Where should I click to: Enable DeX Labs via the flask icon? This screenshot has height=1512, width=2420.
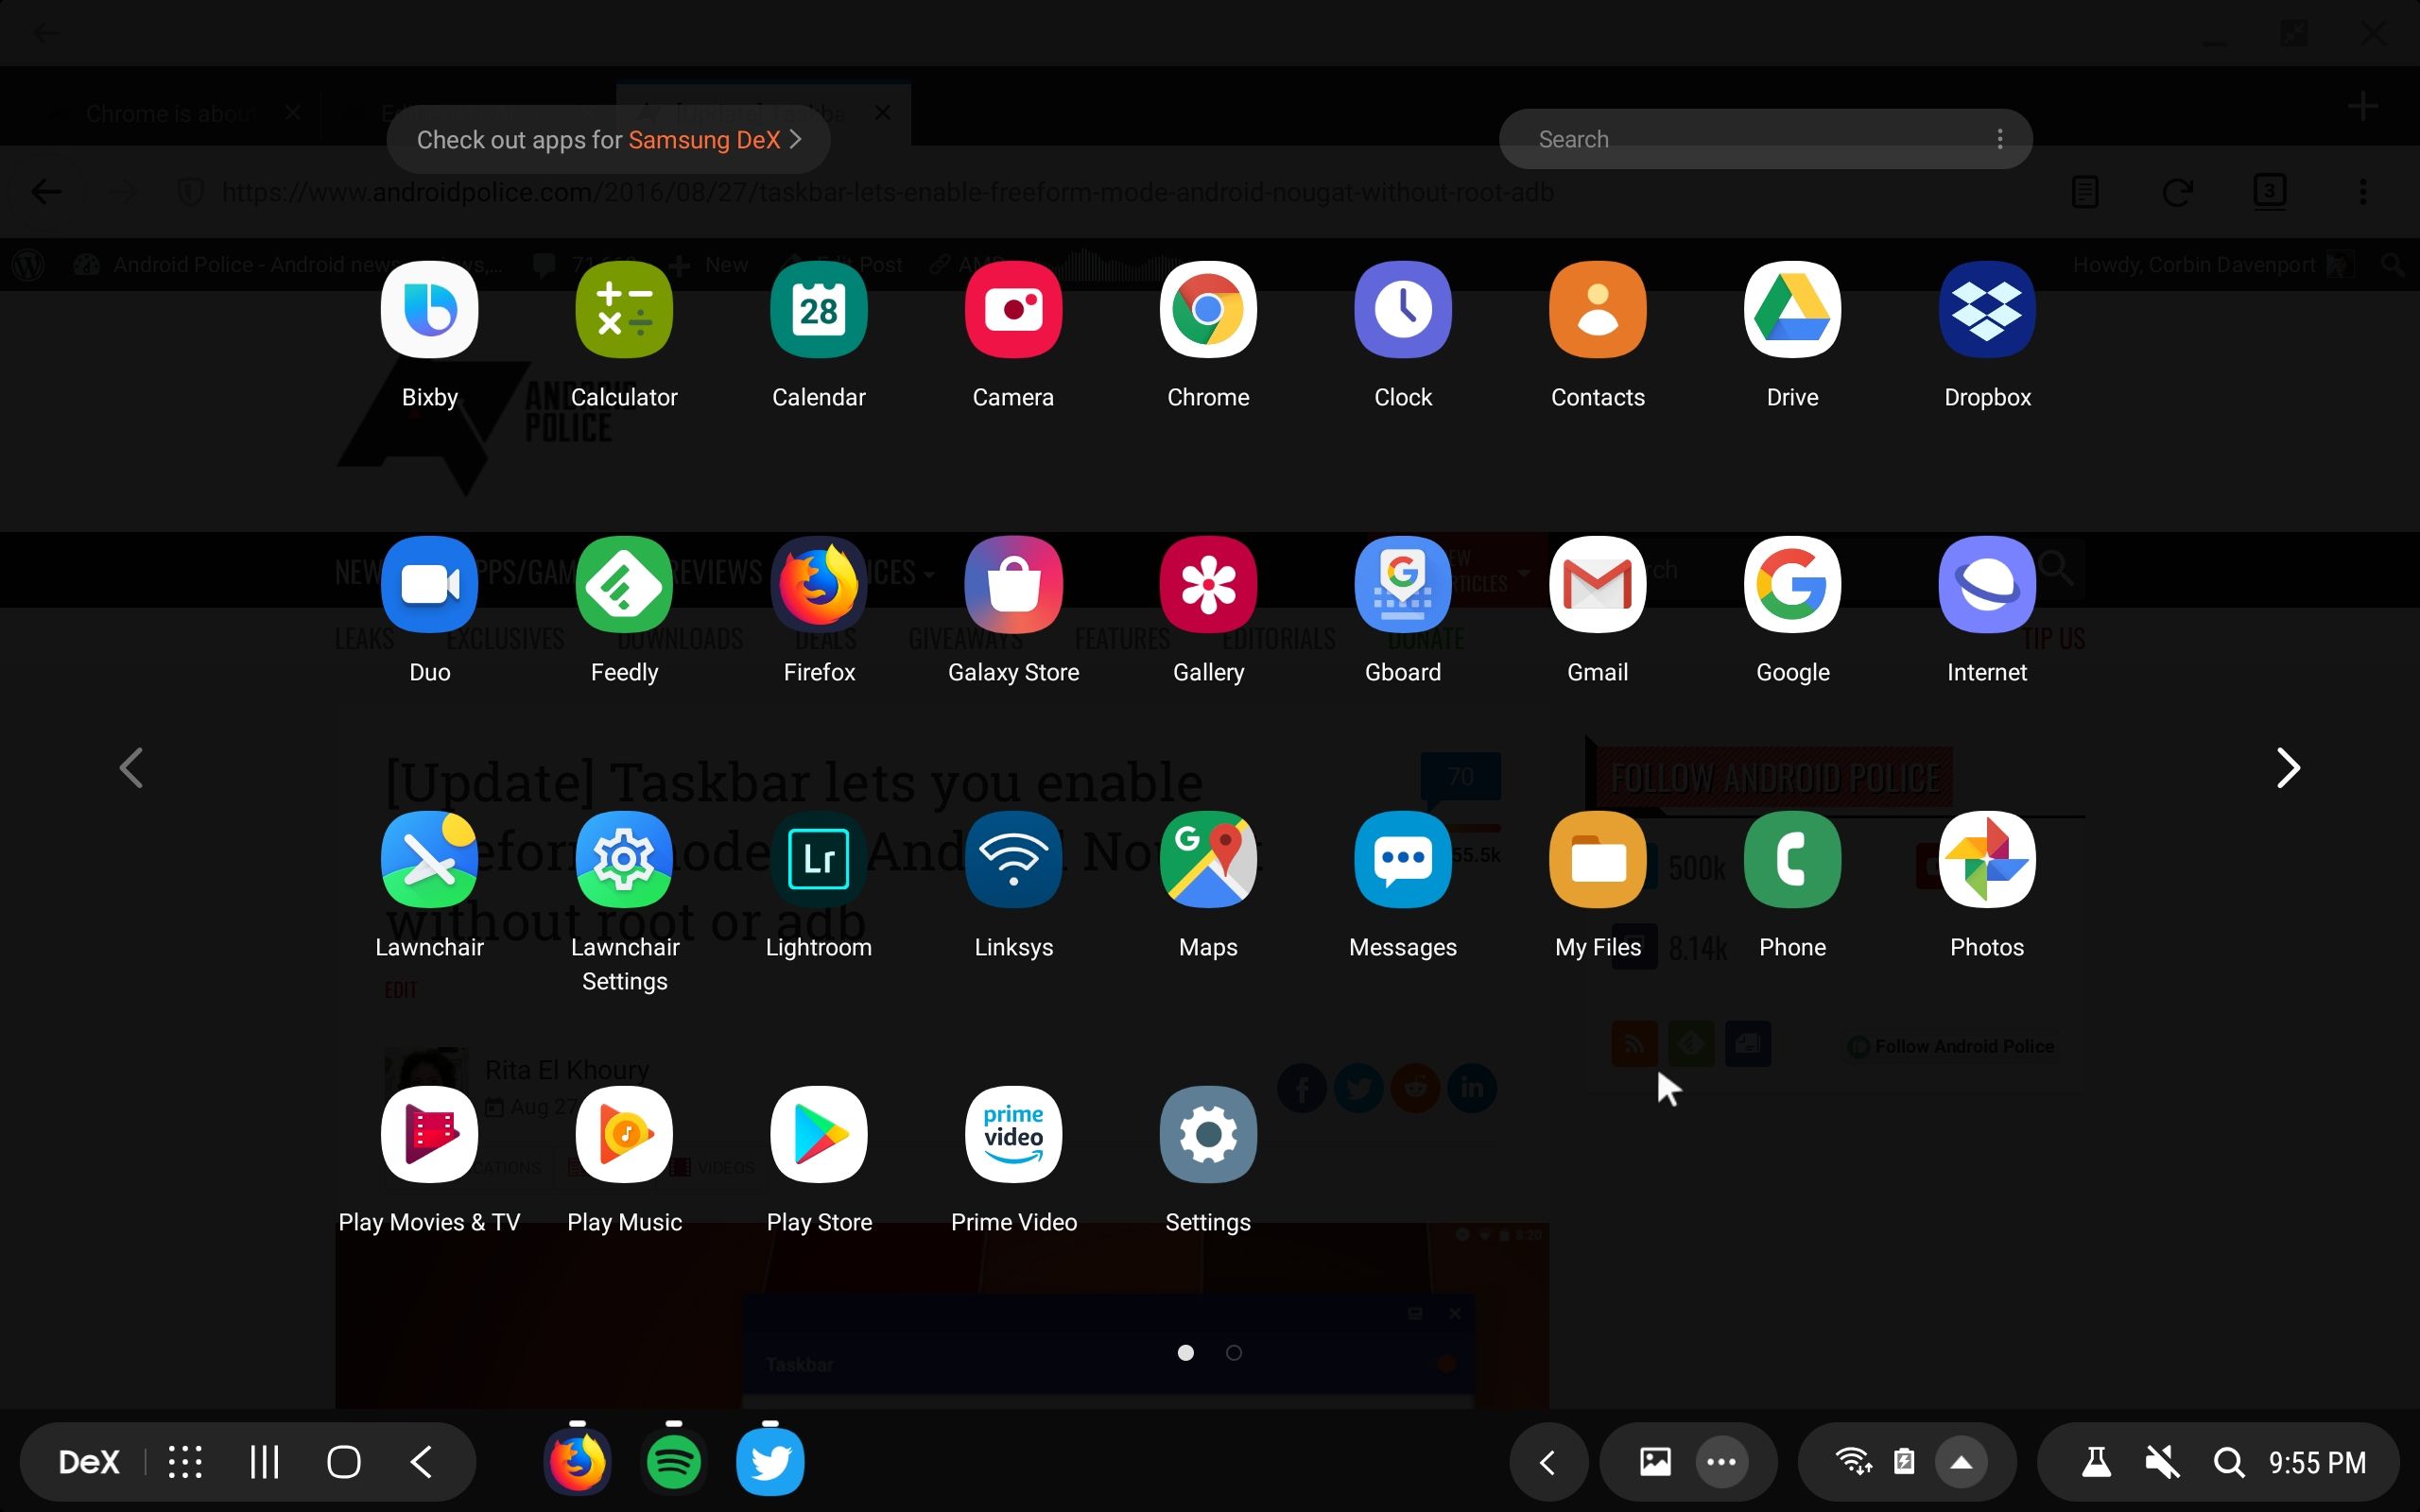coord(2095,1460)
